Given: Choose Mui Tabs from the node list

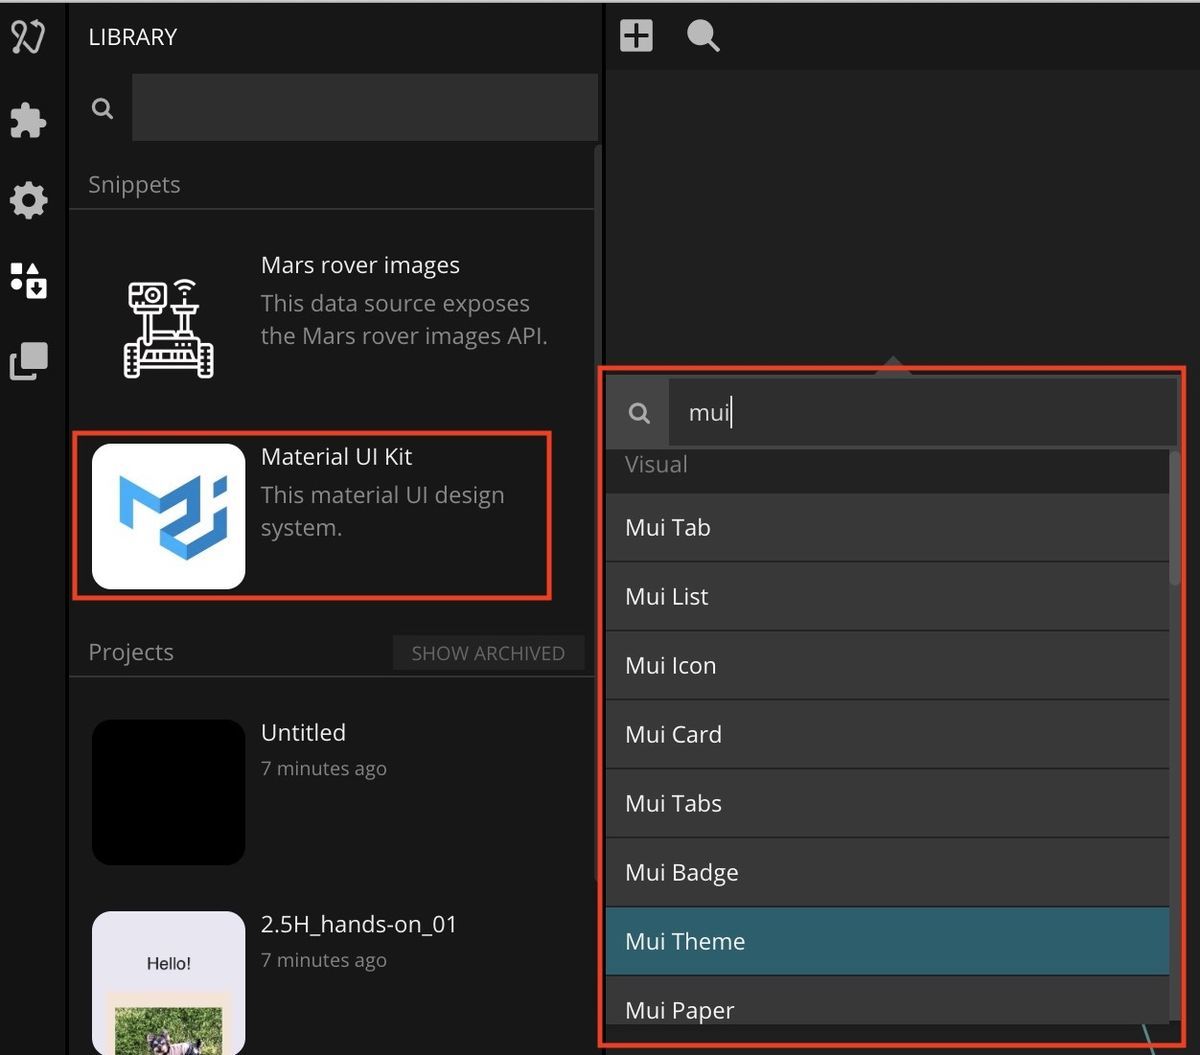Looking at the screenshot, I should click(x=887, y=803).
